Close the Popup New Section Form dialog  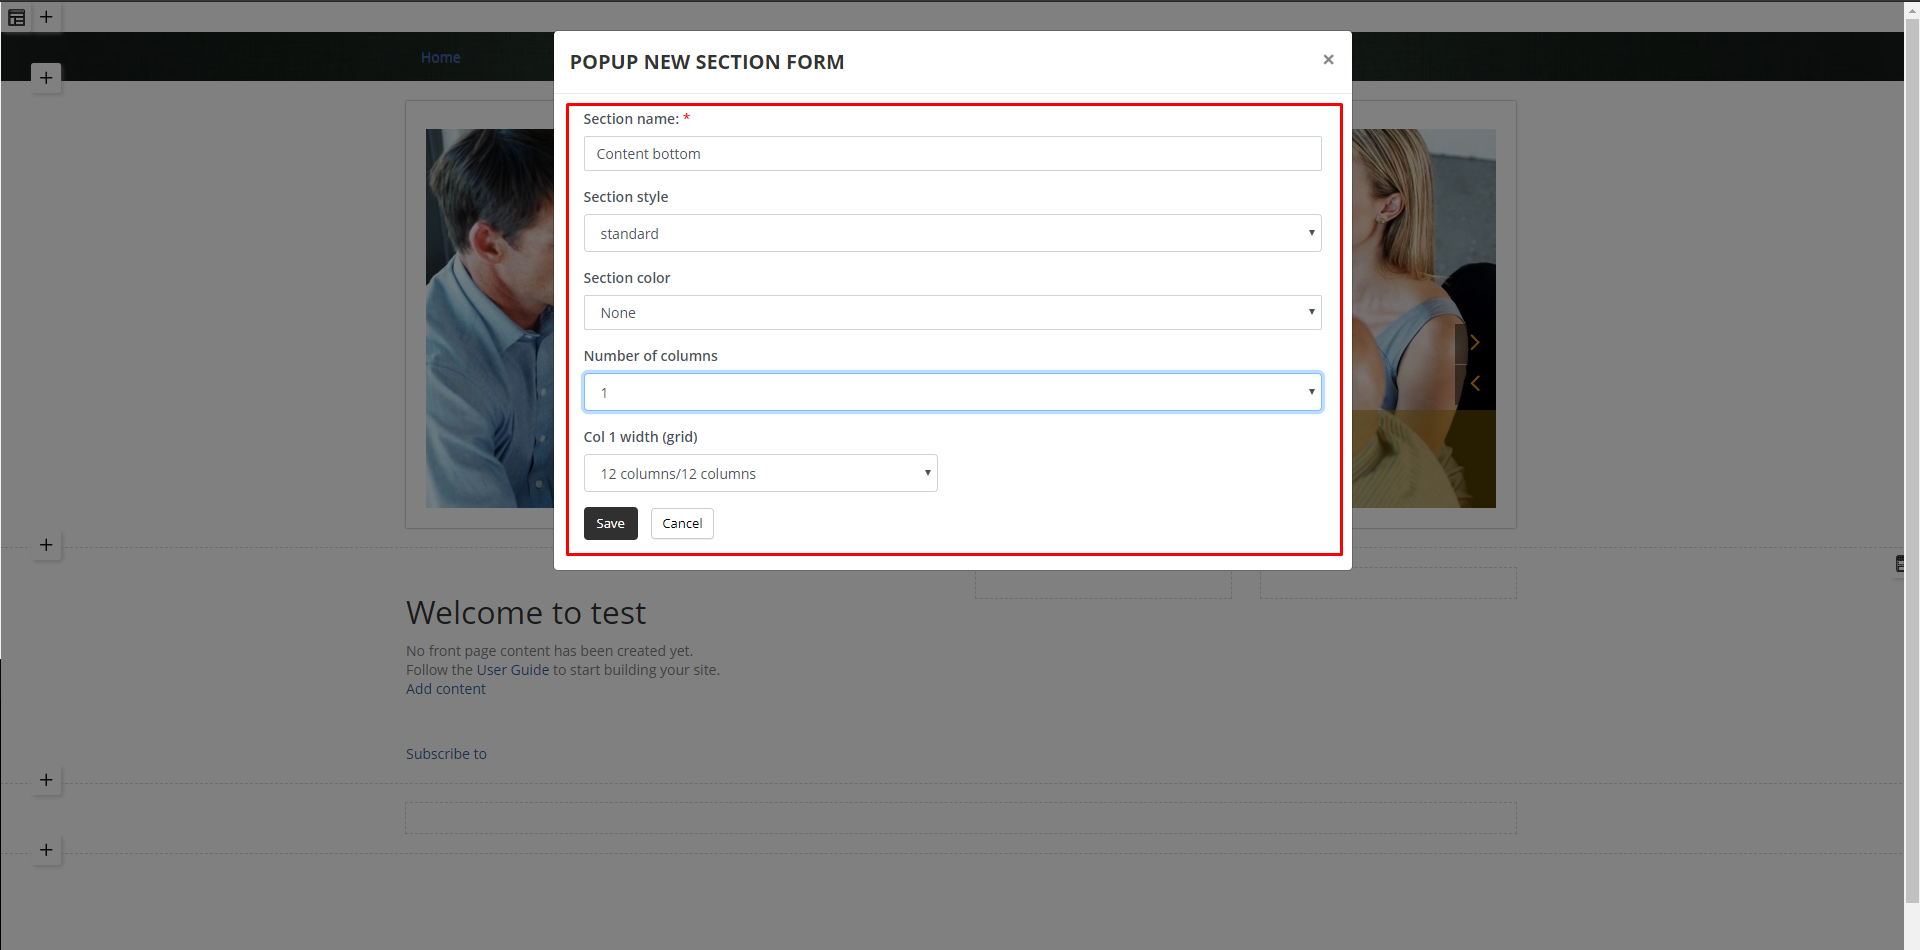click(x=1328, y=60)
